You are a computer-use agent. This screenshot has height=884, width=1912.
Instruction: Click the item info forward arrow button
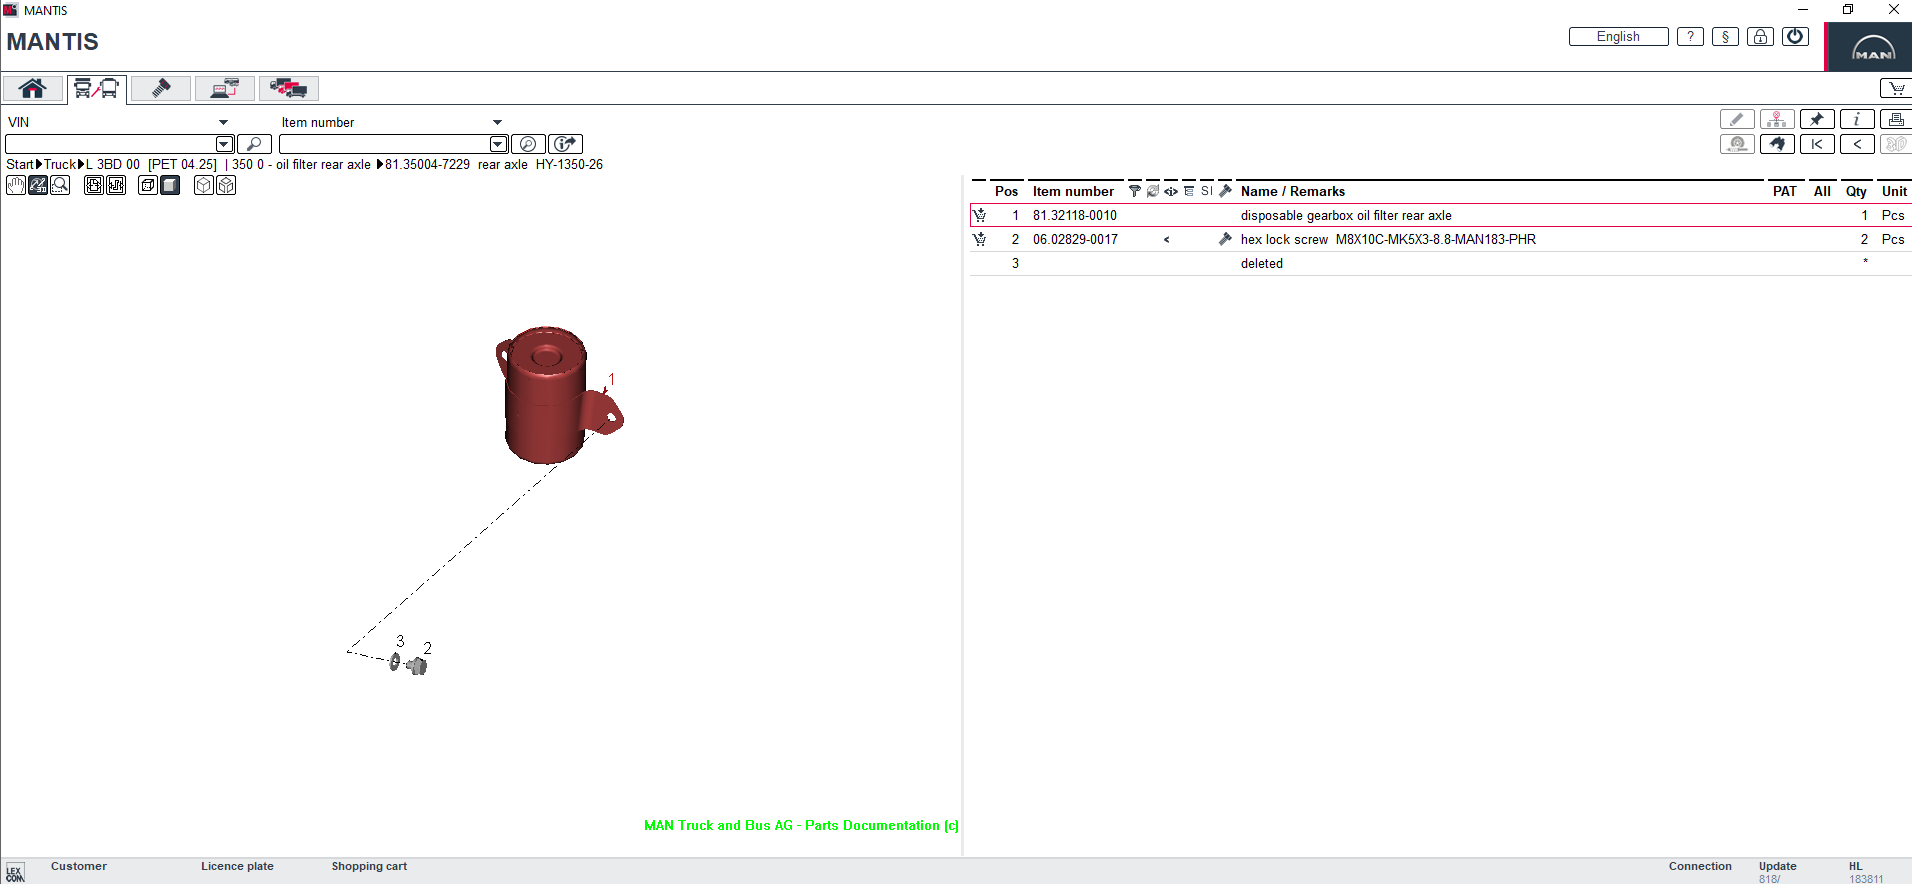566,144
